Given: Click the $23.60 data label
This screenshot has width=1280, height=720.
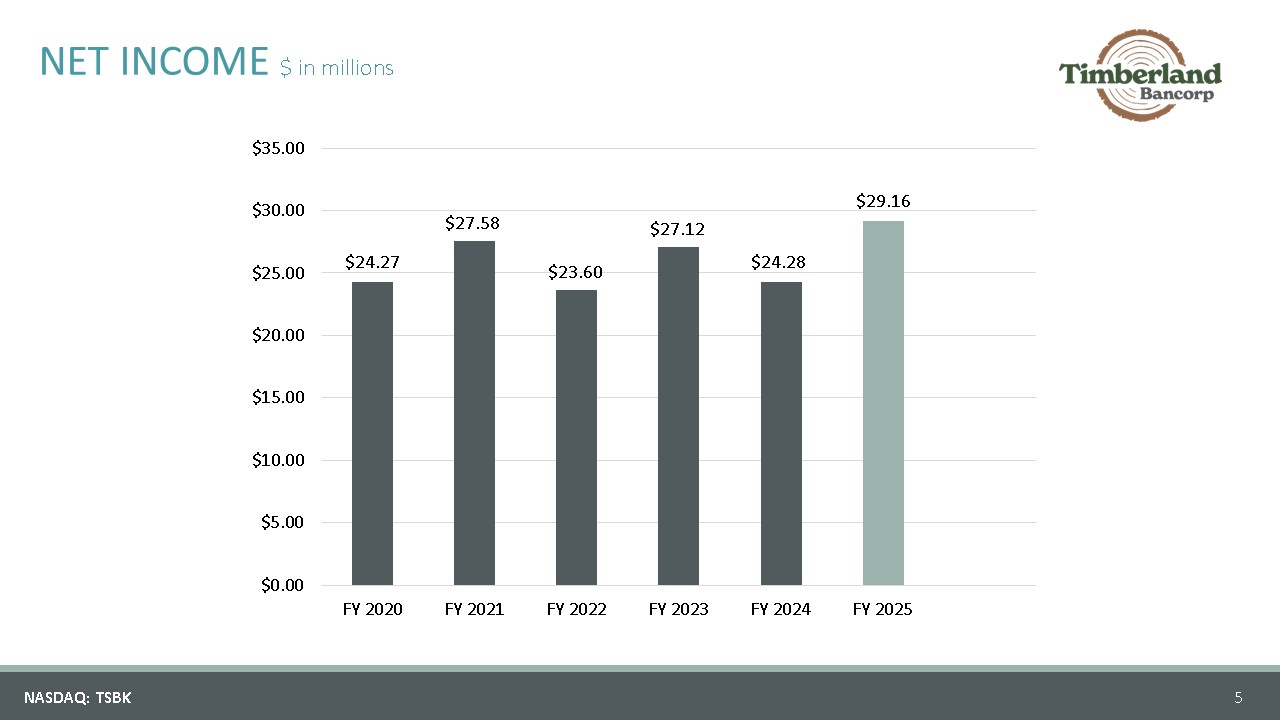Looking at the screenshot, I should [576, 272].
